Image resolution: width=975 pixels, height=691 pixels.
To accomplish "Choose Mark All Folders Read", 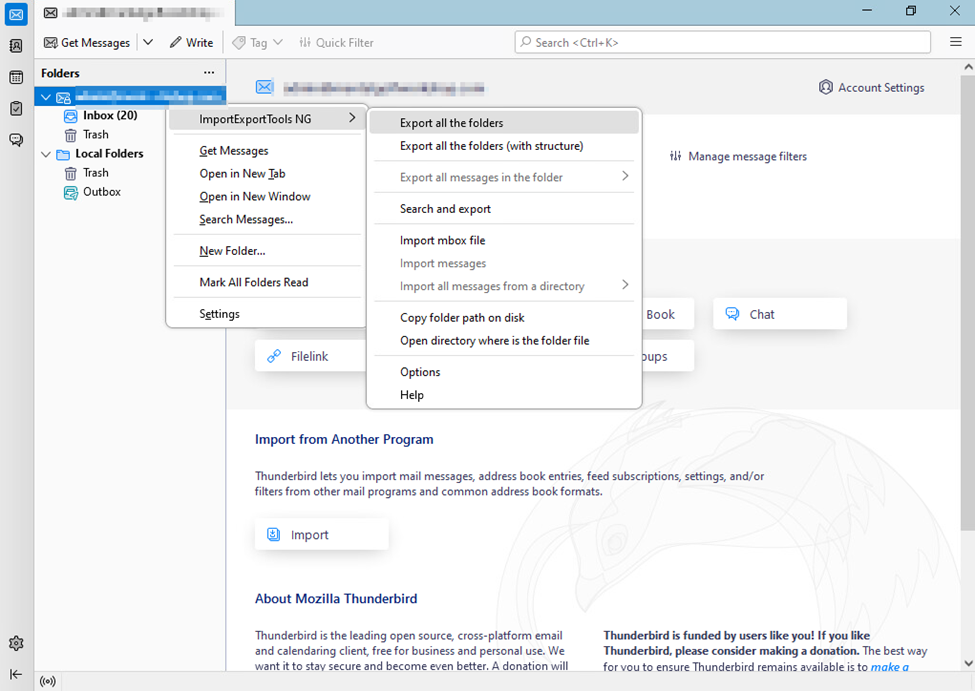I will (254, 282).
